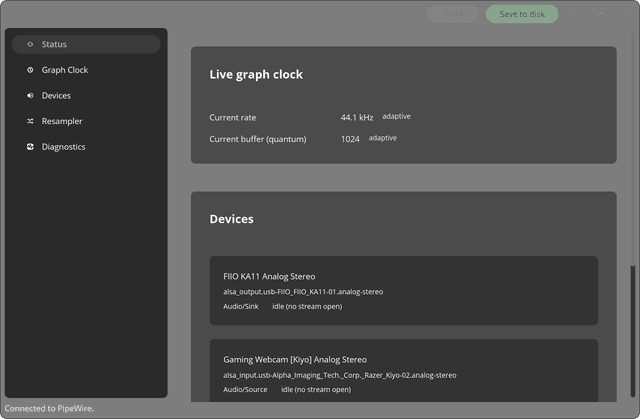The image size is (640, 419).
Task: Click the 'adaptive' tag next to 1024
Action: [382, 138]
